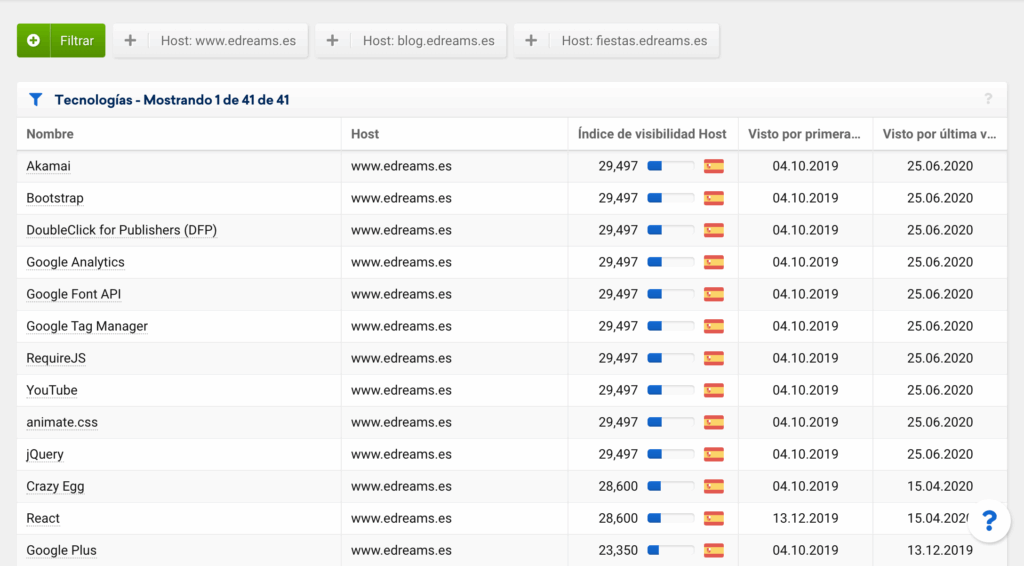Open the Google Tag Manager link
Screen dimensions: 1024x566
[x=87, y=326]
